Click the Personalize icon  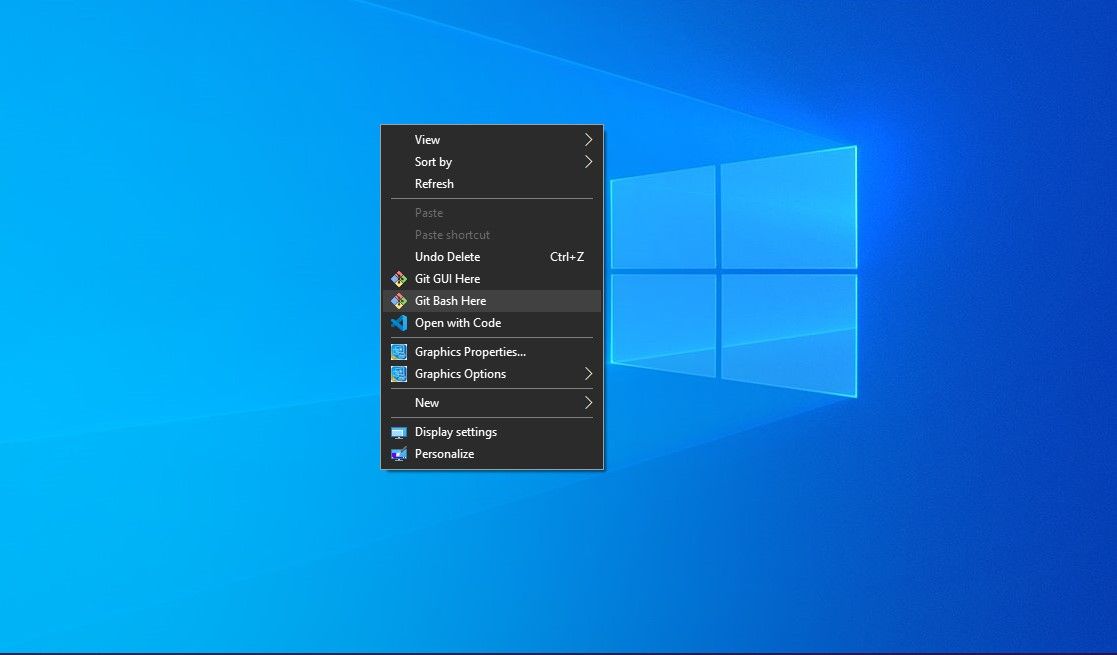click(399, 454)
